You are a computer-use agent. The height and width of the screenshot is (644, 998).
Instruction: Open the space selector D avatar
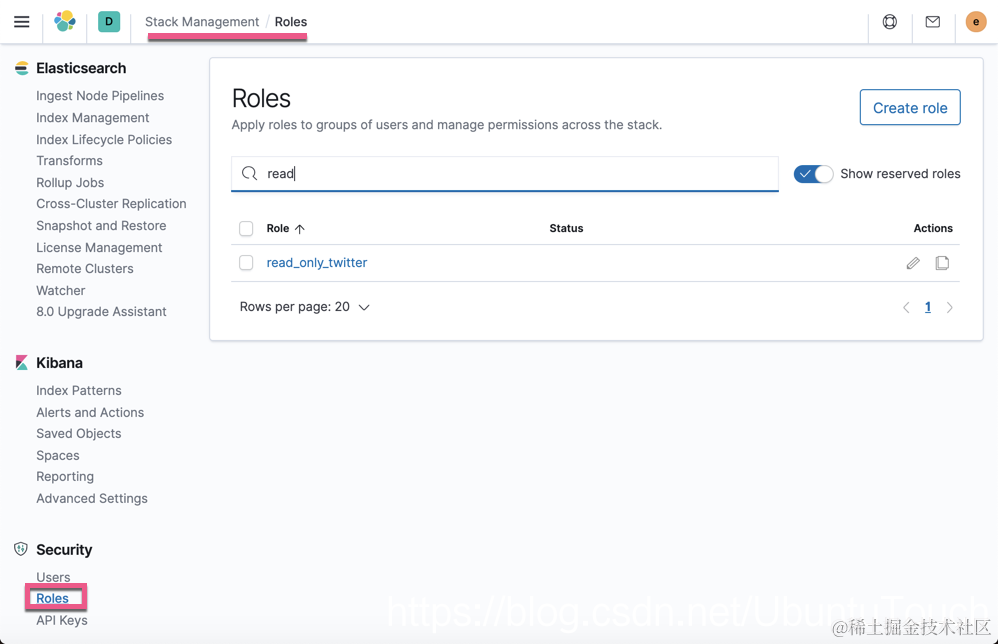[x=109, y=22]
